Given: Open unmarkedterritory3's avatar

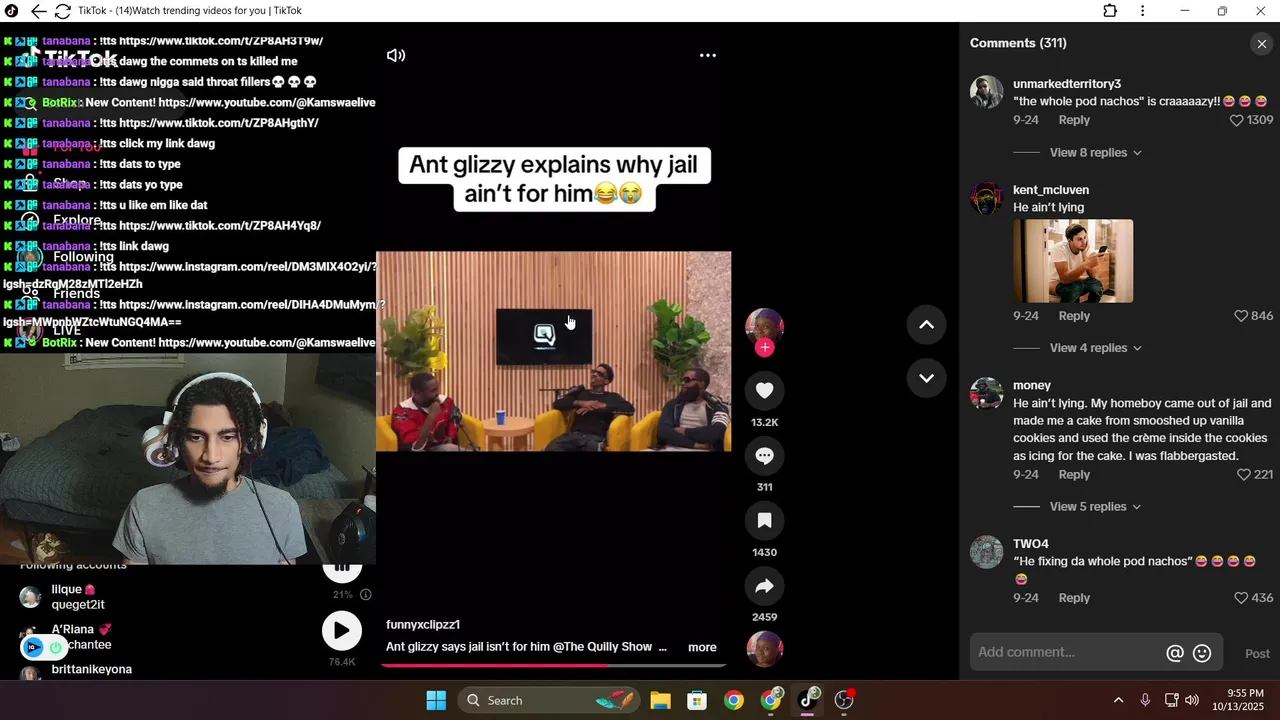Looking at the screenshot, I should (x=986, y=92).
